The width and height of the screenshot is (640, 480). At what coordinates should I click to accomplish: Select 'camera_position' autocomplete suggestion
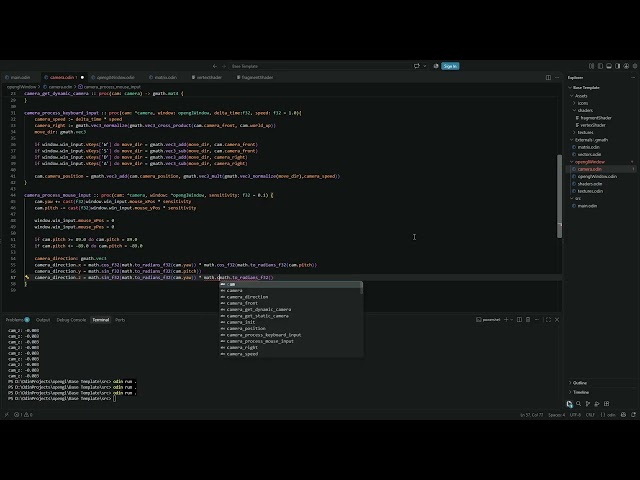click(x=291, y=329)
